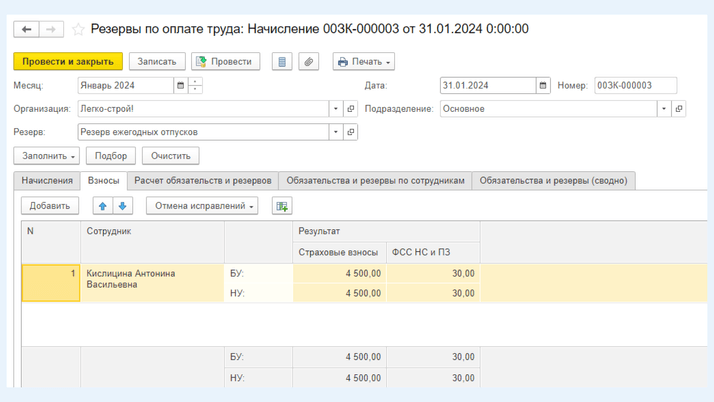Expand the Подразделение dropdown list
Viewport: 714px width, 402px height.
coord(664,109)
